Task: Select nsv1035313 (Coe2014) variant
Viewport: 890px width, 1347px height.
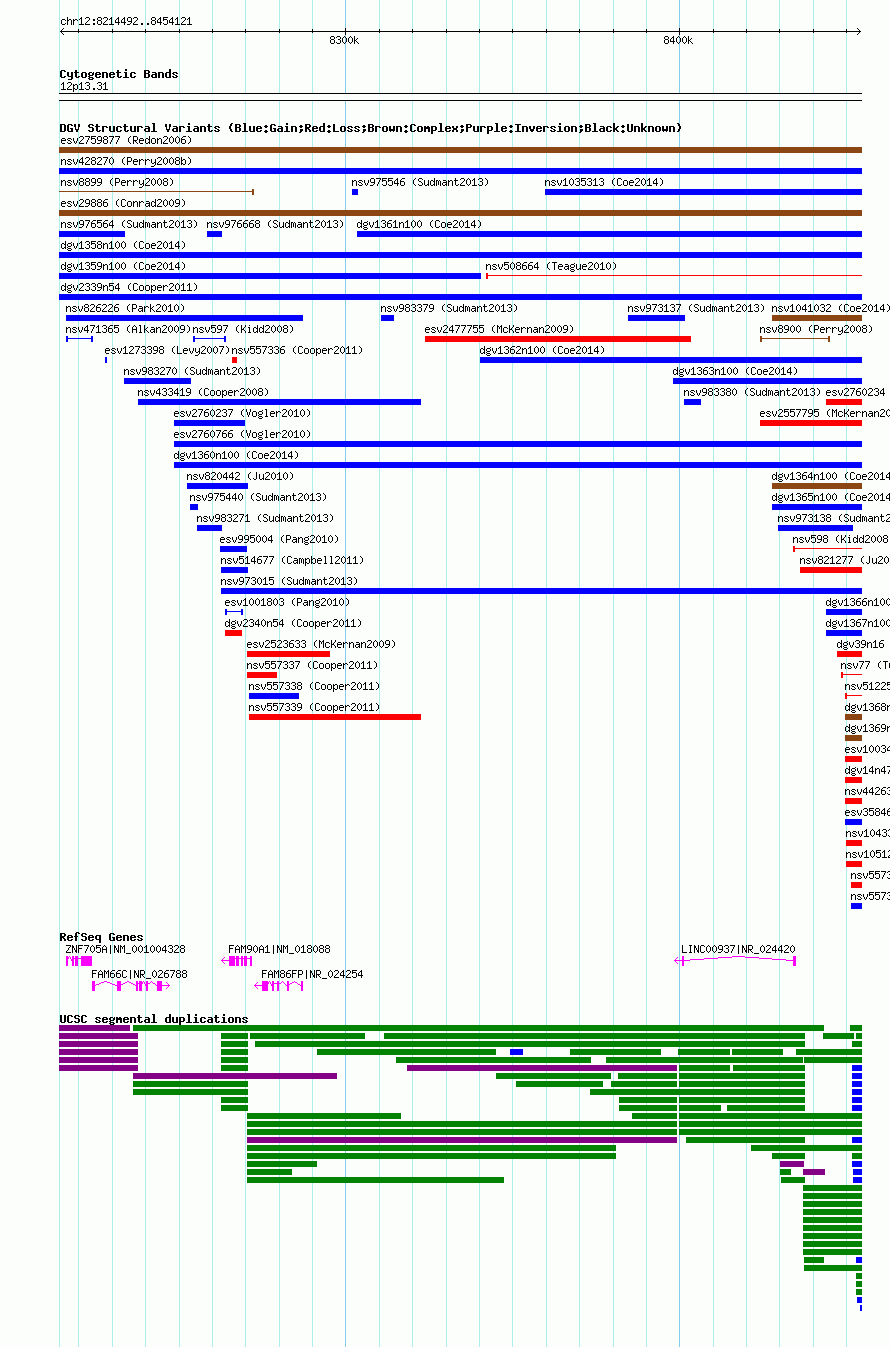Action: (703, 192)
